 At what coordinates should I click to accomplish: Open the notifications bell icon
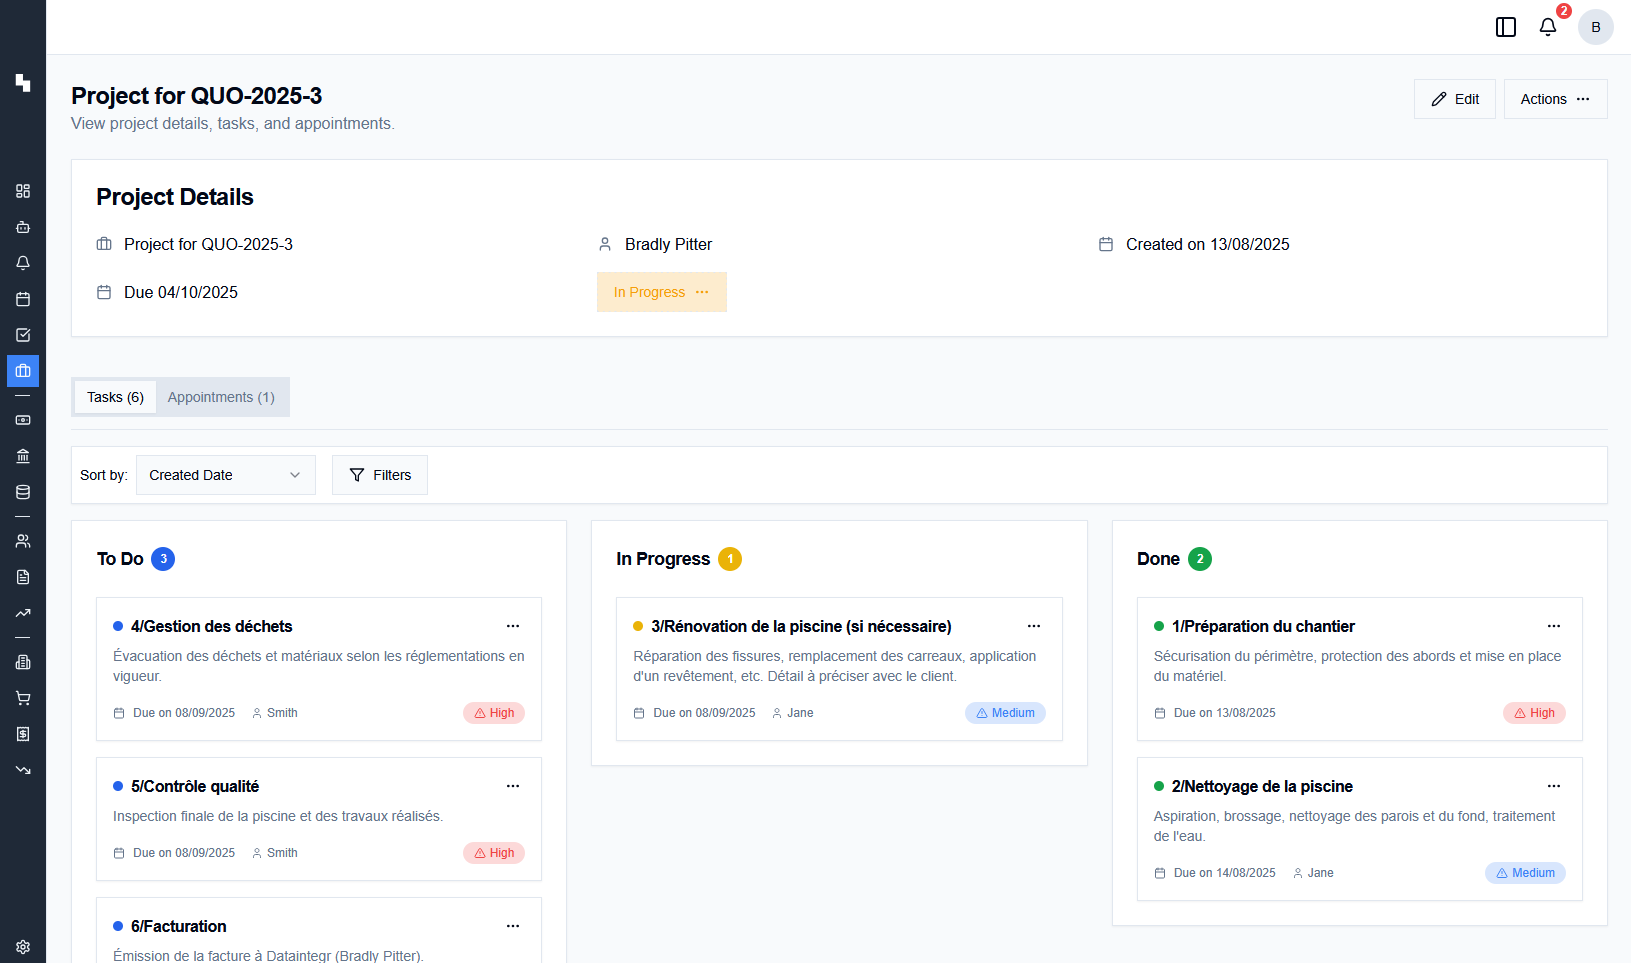pyautogui.click(x=1547, y=27)
